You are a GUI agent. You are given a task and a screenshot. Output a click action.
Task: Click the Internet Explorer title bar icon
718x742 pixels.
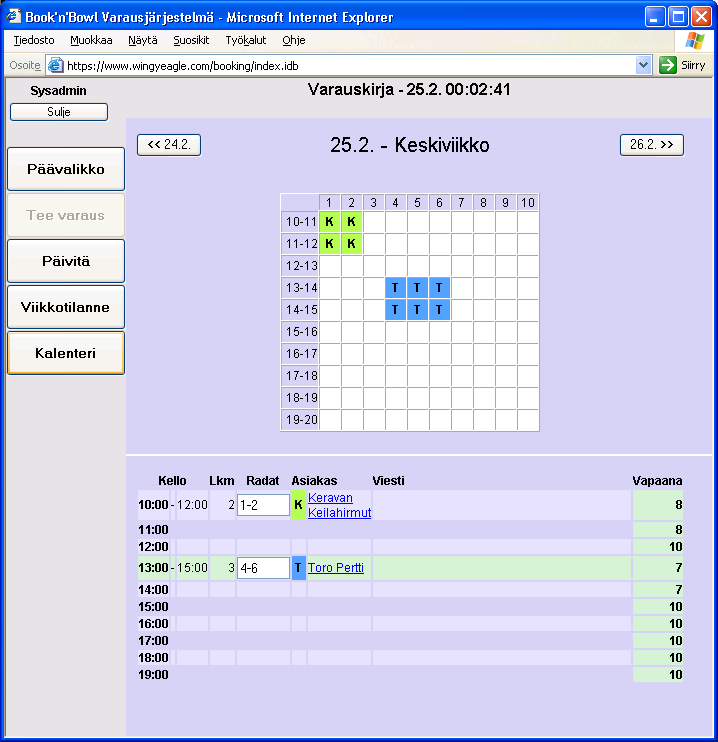pos(14,17)
